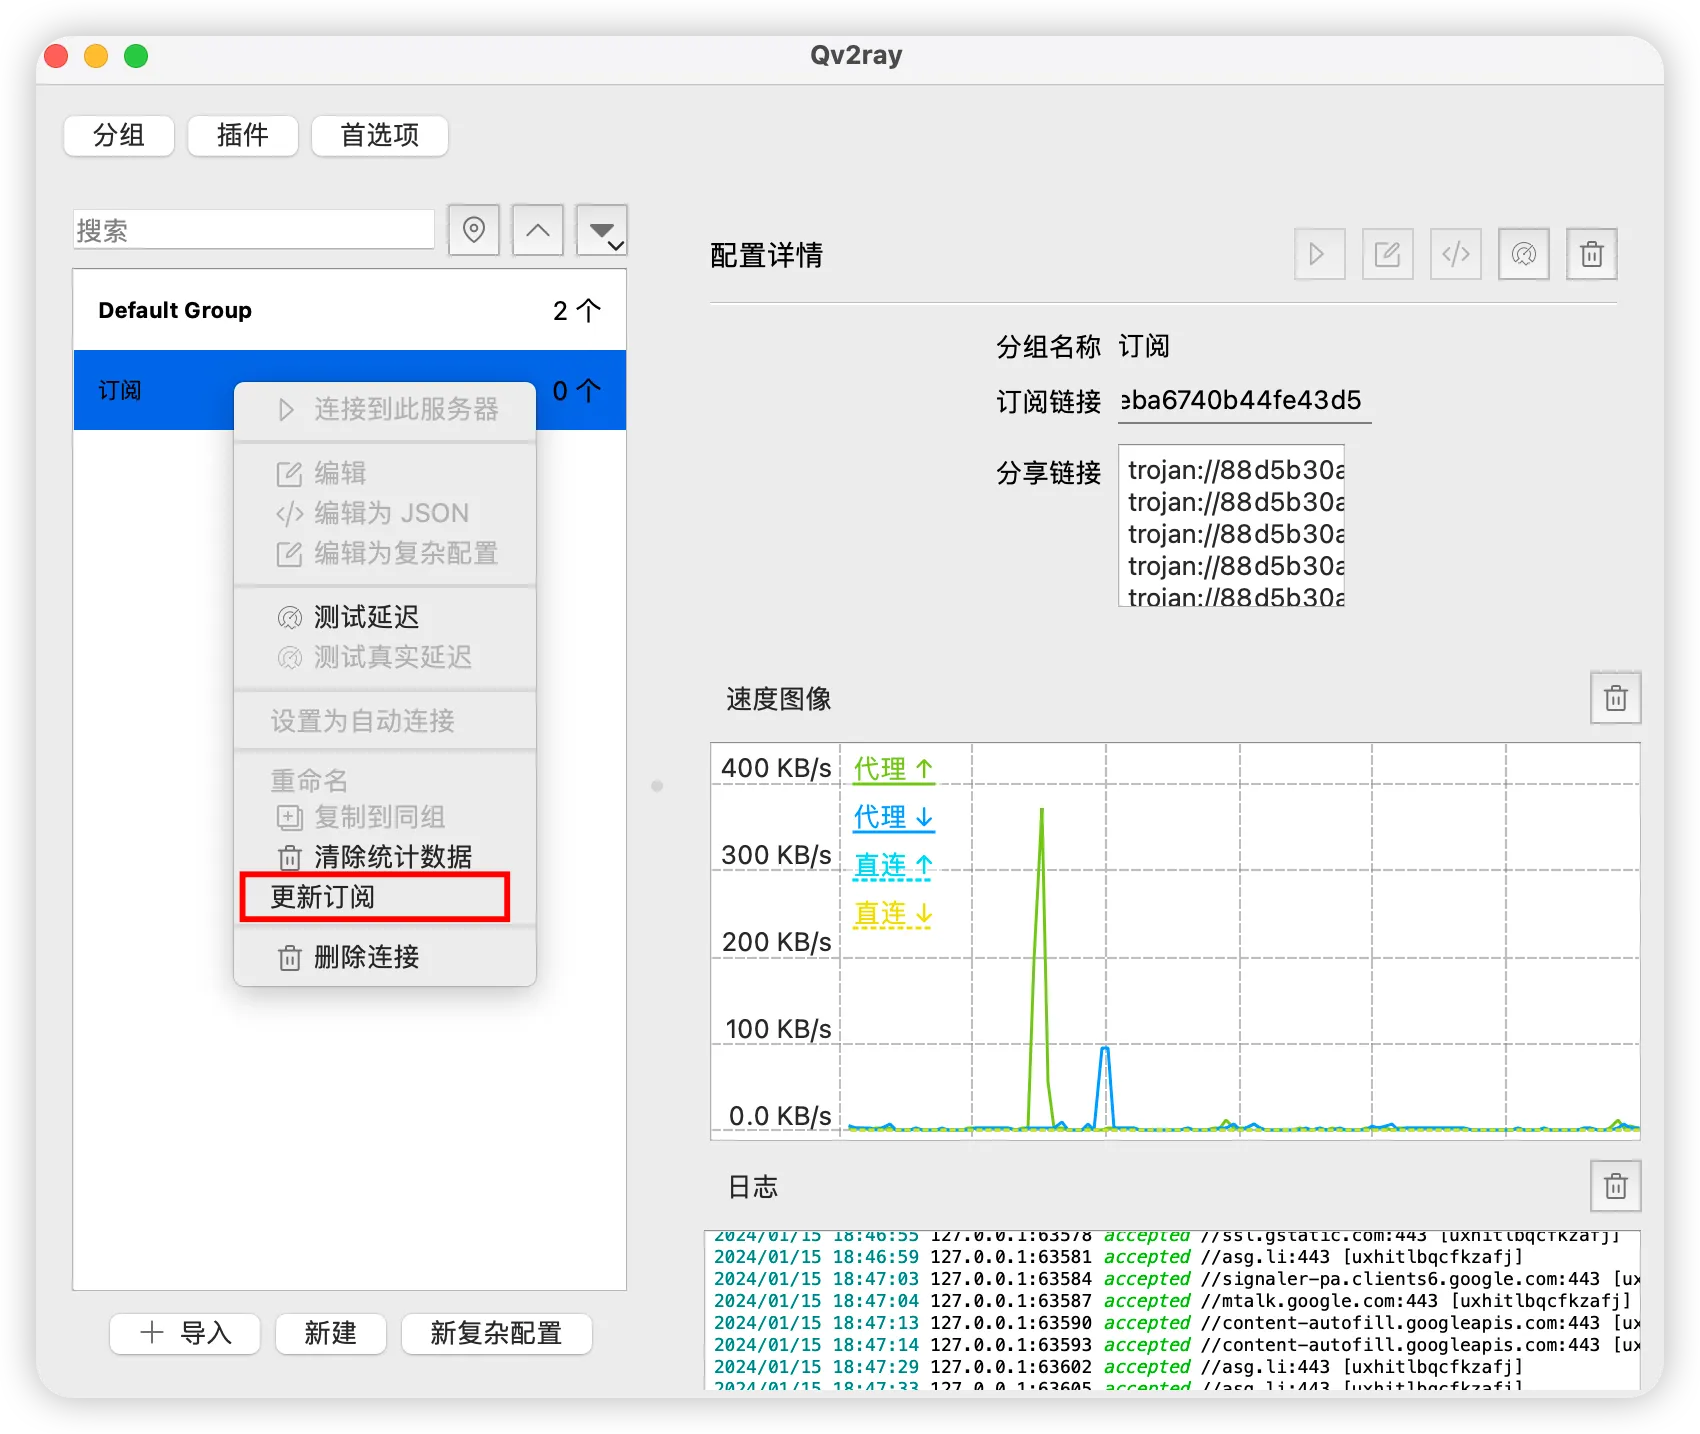Delete configuration with the top-right trash icon
This screenshot has width=1700, height=1434.
1591,254
